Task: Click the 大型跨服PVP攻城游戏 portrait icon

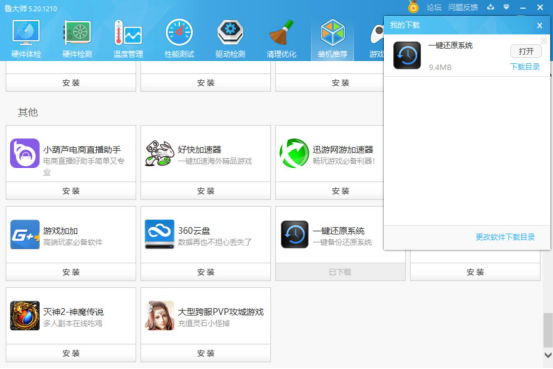Action: click(x=159, y=315)
